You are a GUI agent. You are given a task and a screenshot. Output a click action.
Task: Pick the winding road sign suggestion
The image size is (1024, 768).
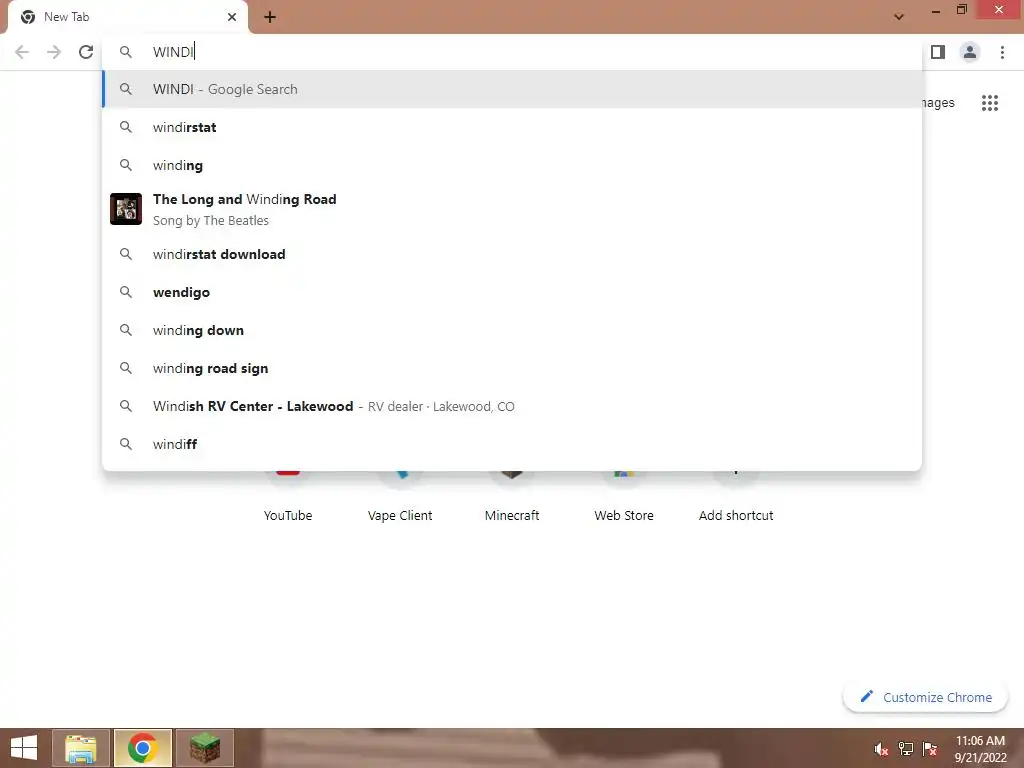(x=512, y=368)
